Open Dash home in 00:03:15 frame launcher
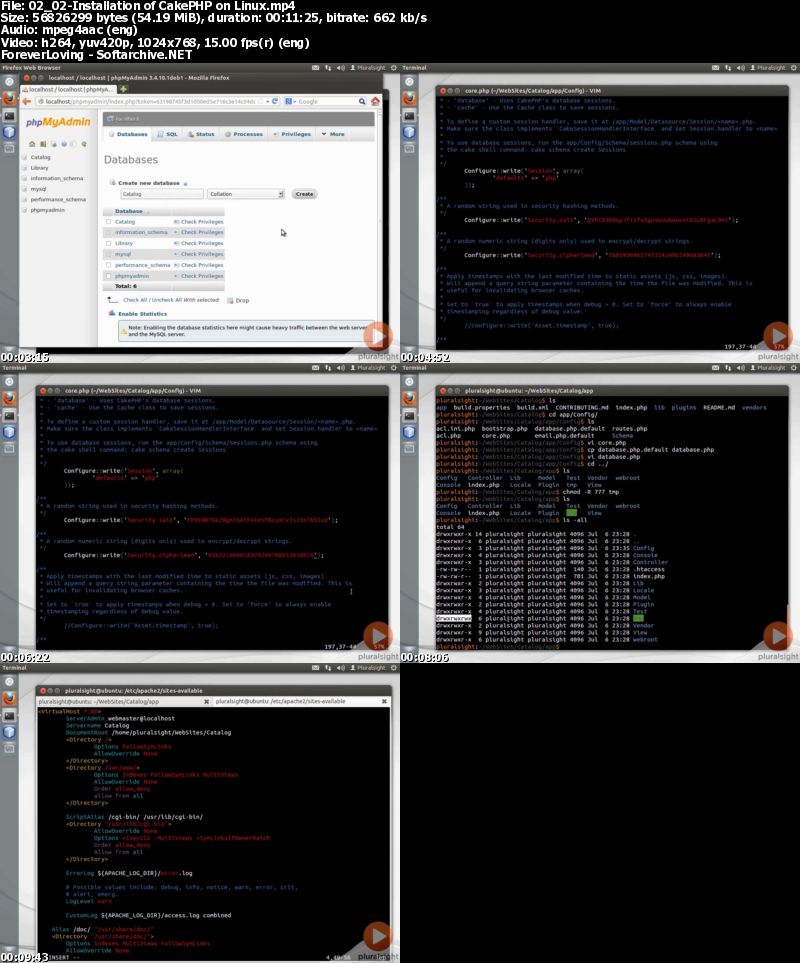The width and height of the screenshot is (800, 963). pyautogui.click(x=9, y=82)
